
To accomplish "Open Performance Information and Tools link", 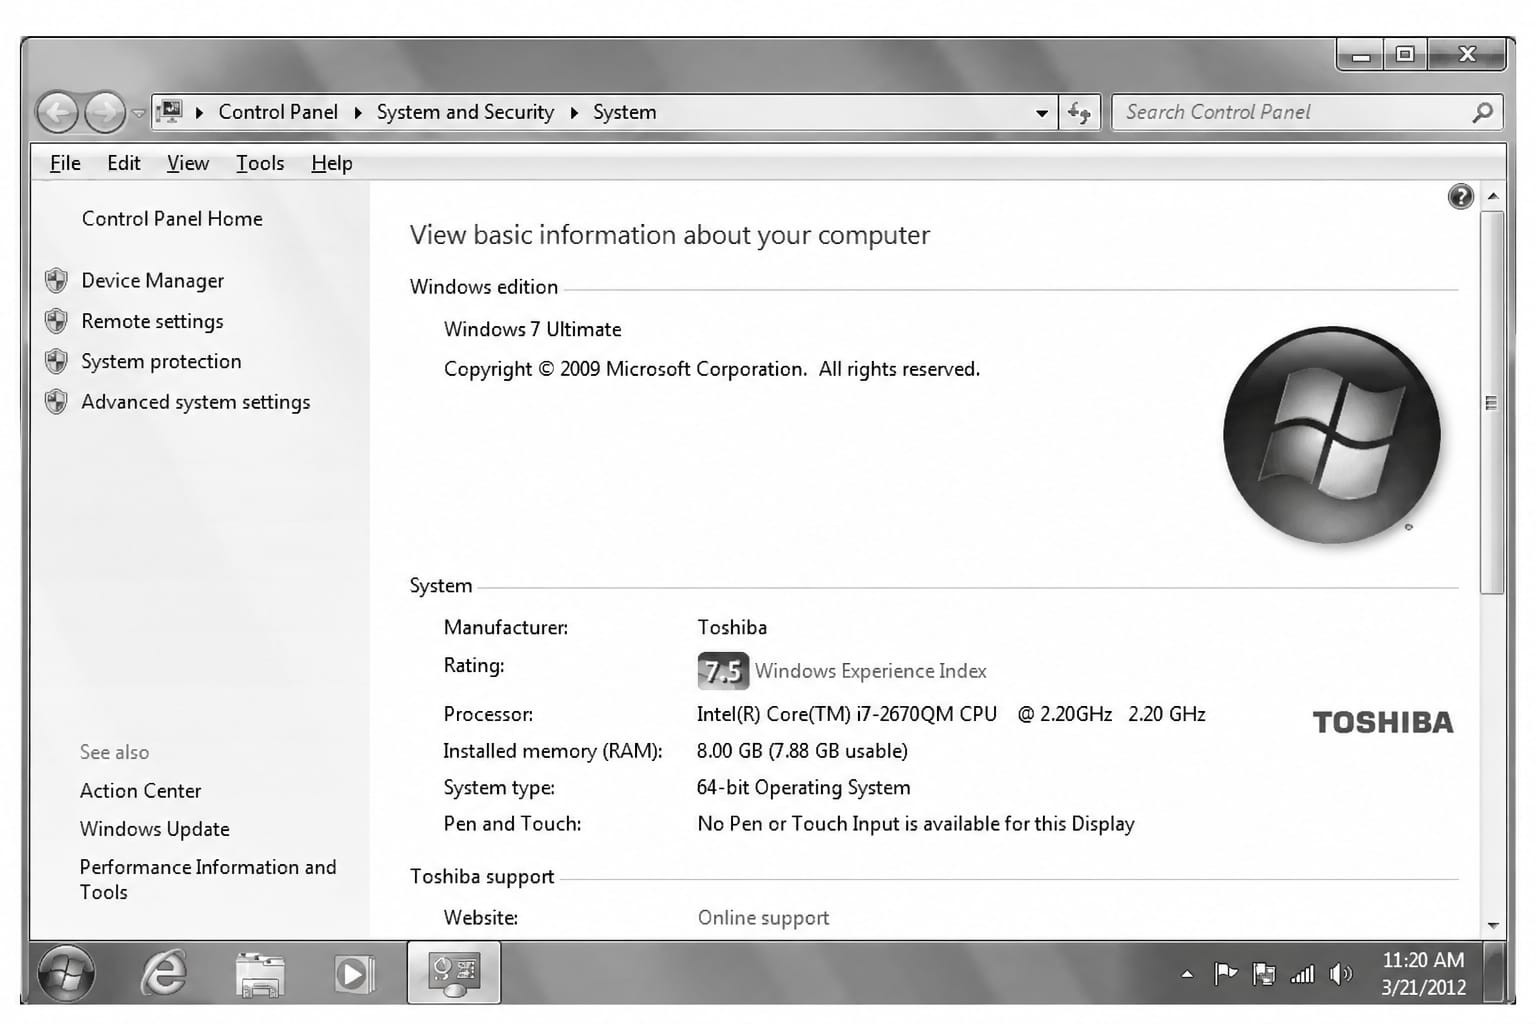I will click(x=208, y=879).
